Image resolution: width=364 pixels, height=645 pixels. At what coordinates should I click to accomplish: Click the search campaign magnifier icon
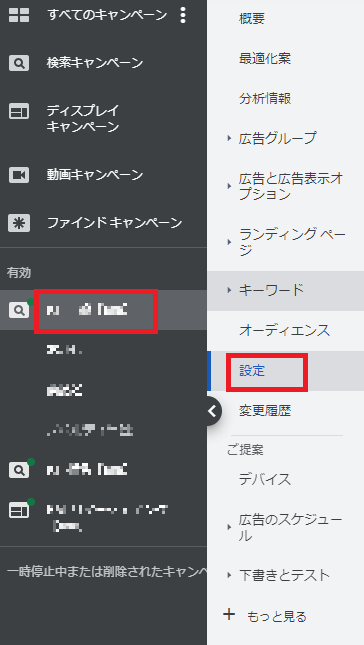coord(19,63)
